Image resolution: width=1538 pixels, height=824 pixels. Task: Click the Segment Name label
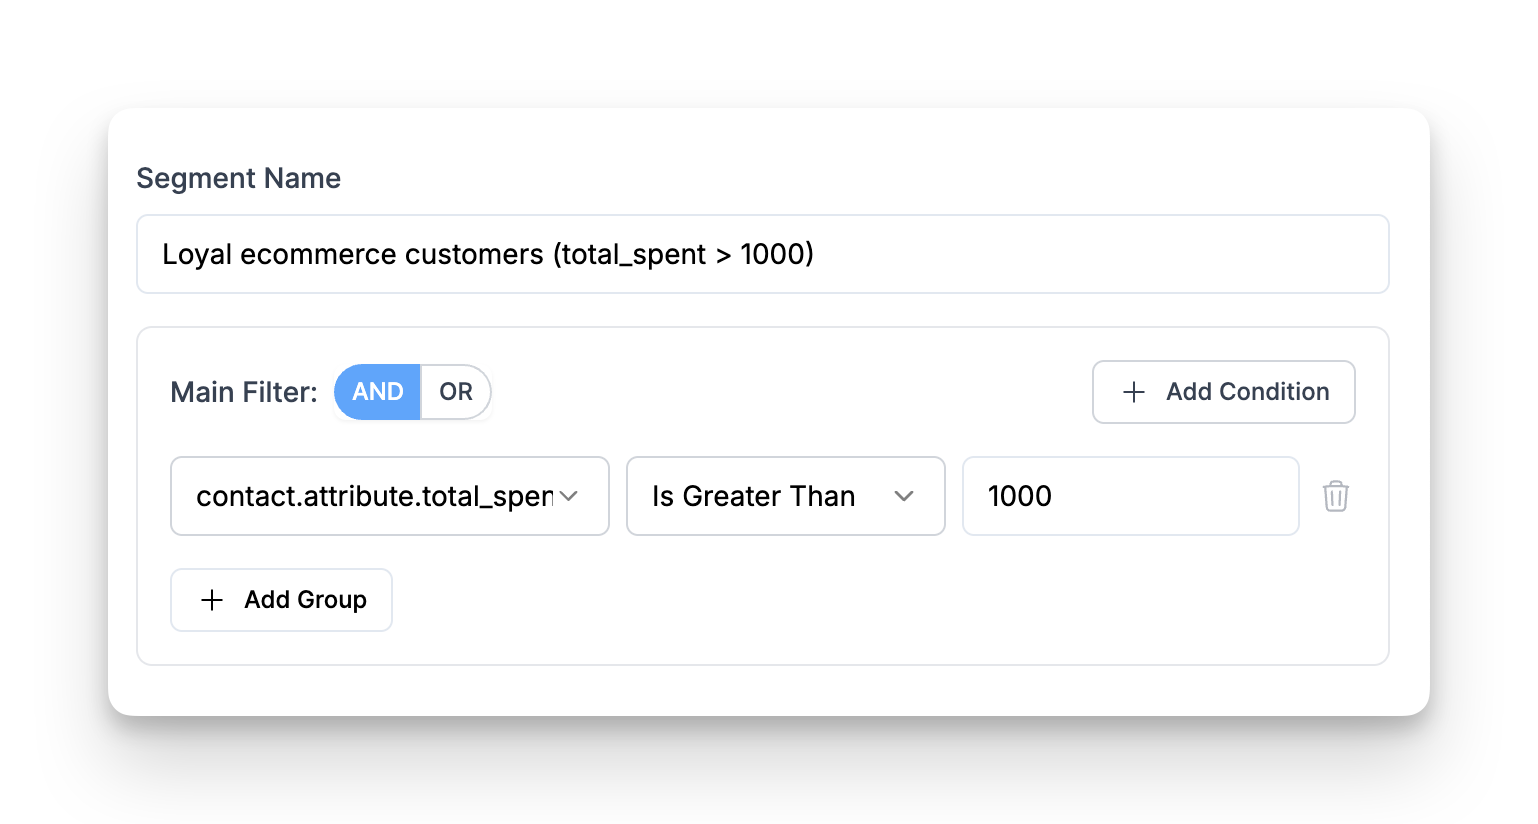[x=239, y=178]
